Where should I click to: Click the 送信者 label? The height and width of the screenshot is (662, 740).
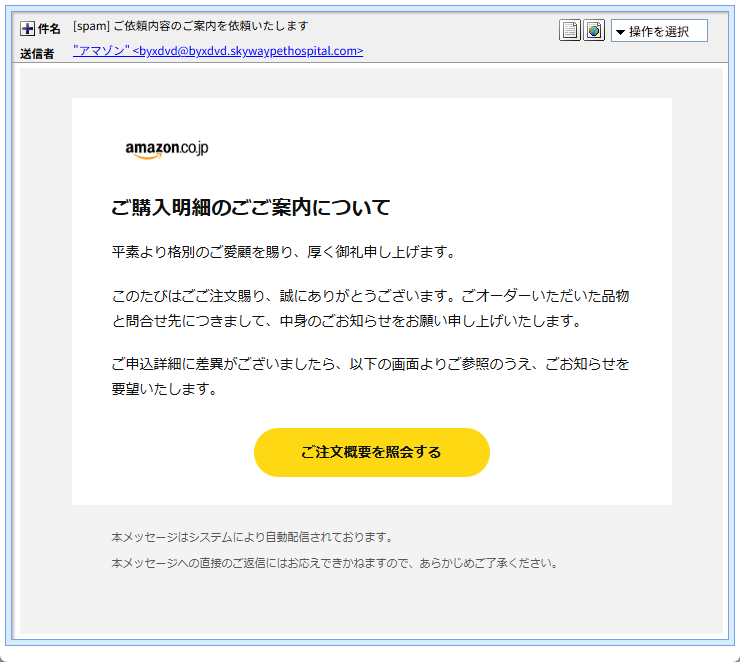point(37,54)
